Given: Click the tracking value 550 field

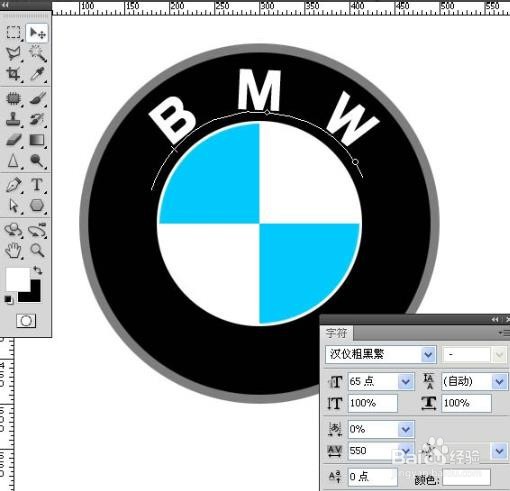Looking at the screenshot, I should 373,451.
